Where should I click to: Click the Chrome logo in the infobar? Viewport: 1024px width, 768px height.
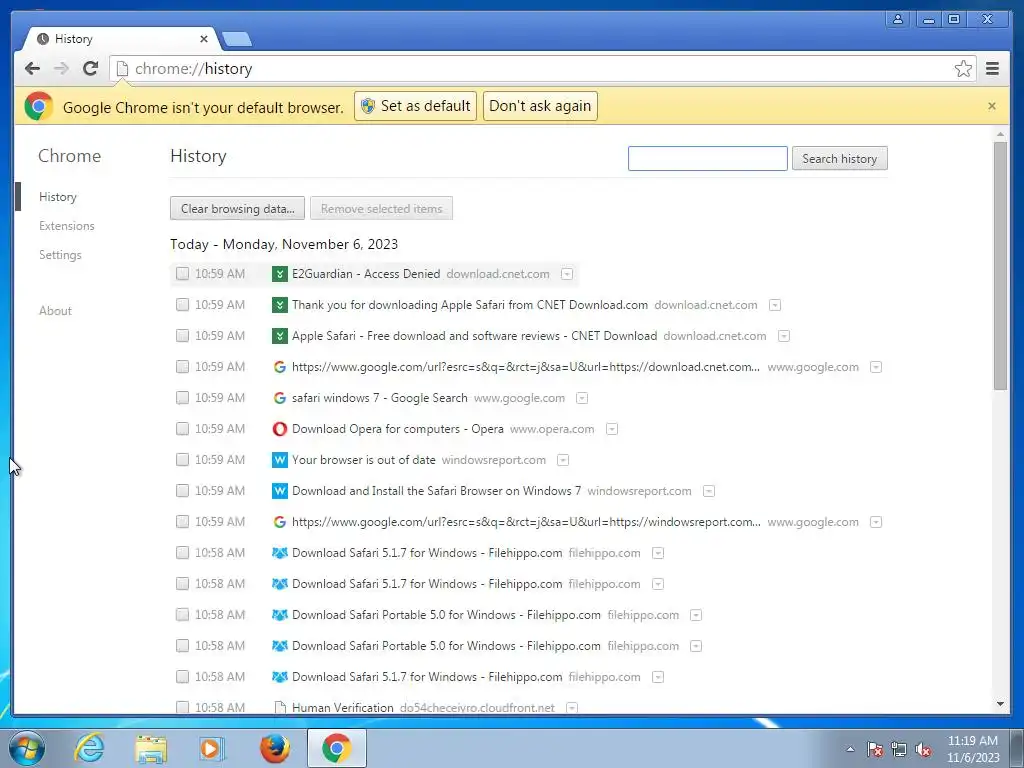pyautogui.click(x=39, y=106)
